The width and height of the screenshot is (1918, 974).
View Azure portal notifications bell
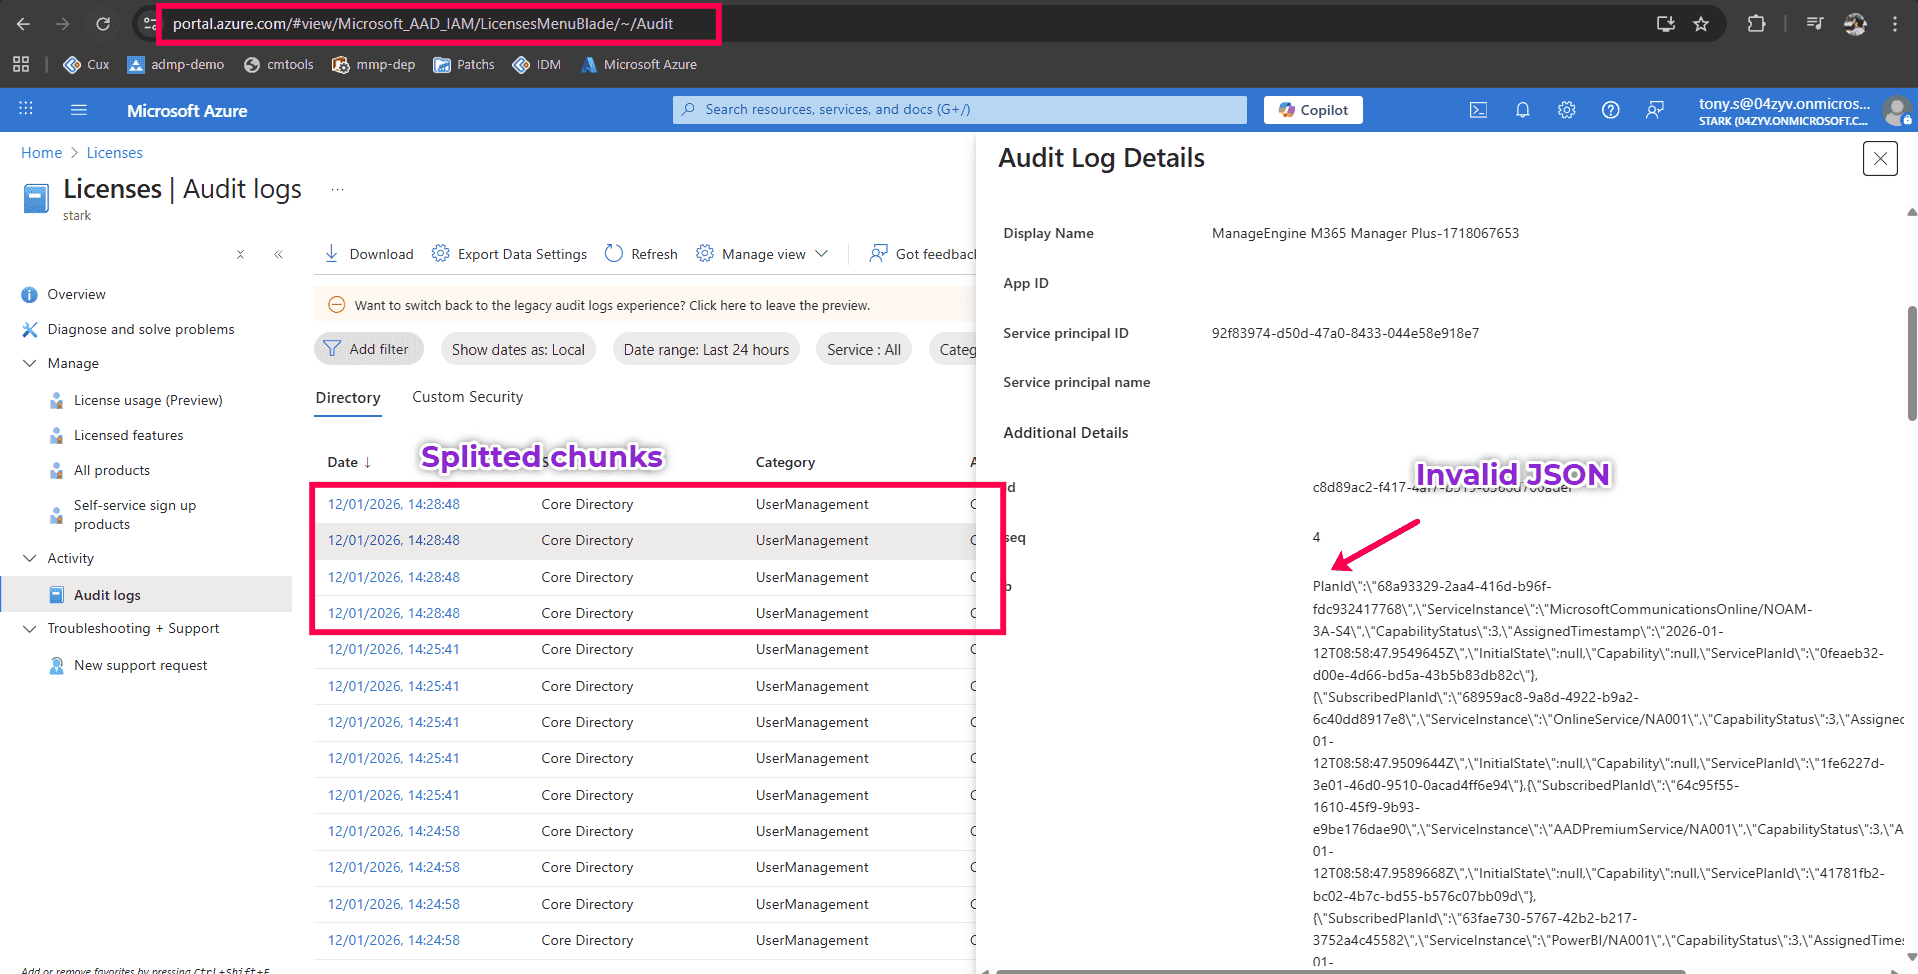point(1522,109)
